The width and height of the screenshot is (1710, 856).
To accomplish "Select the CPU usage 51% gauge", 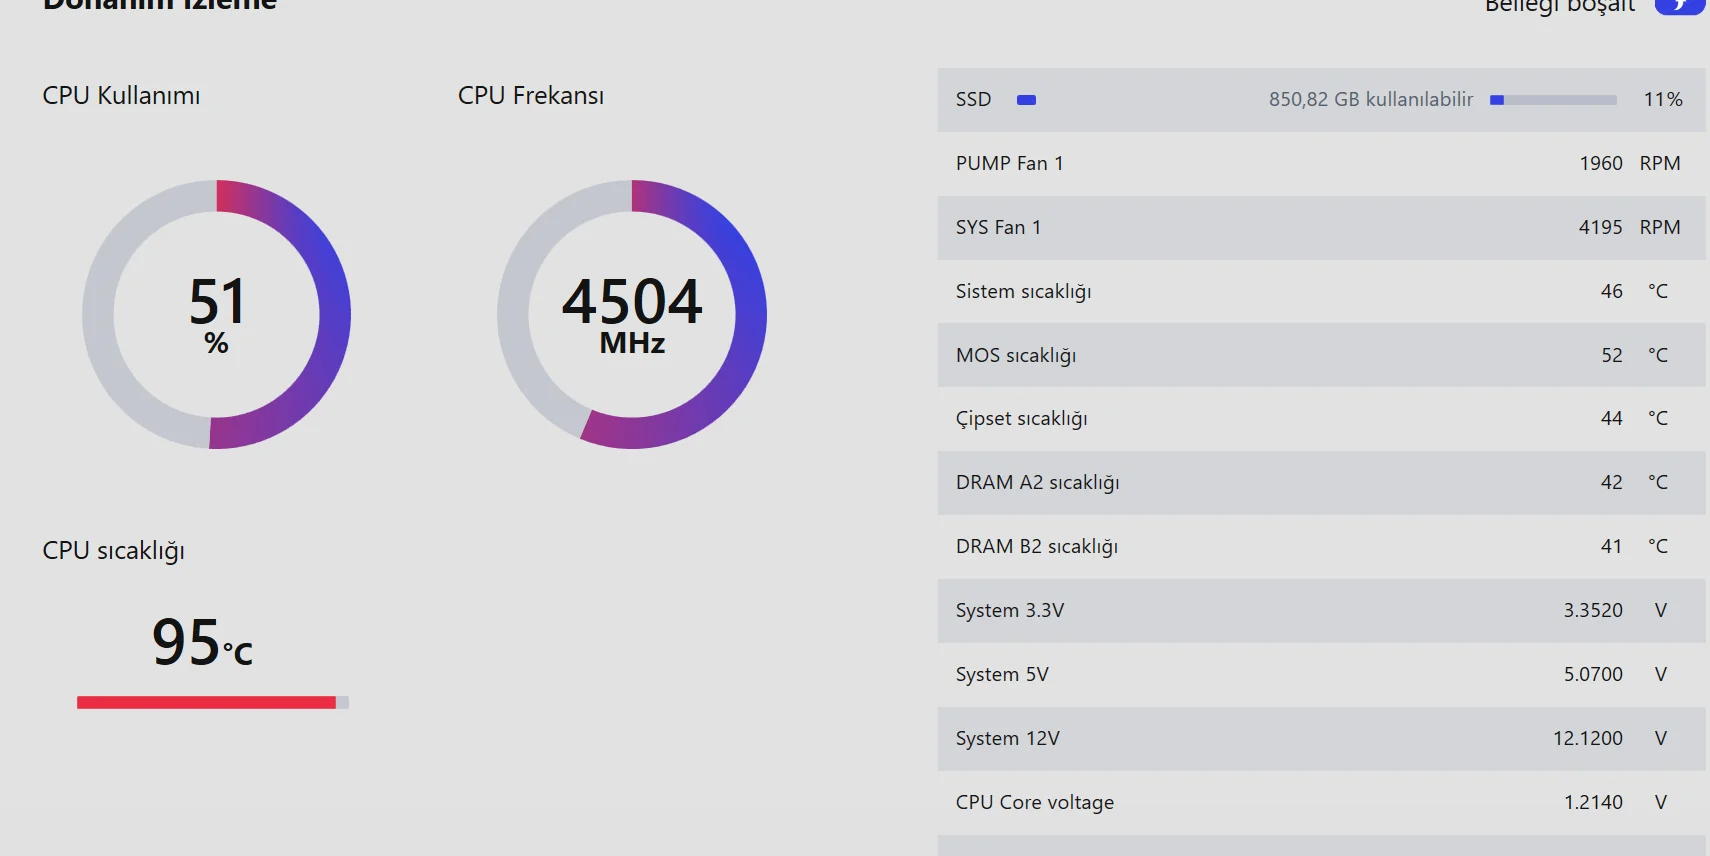I will pos(217,314).
